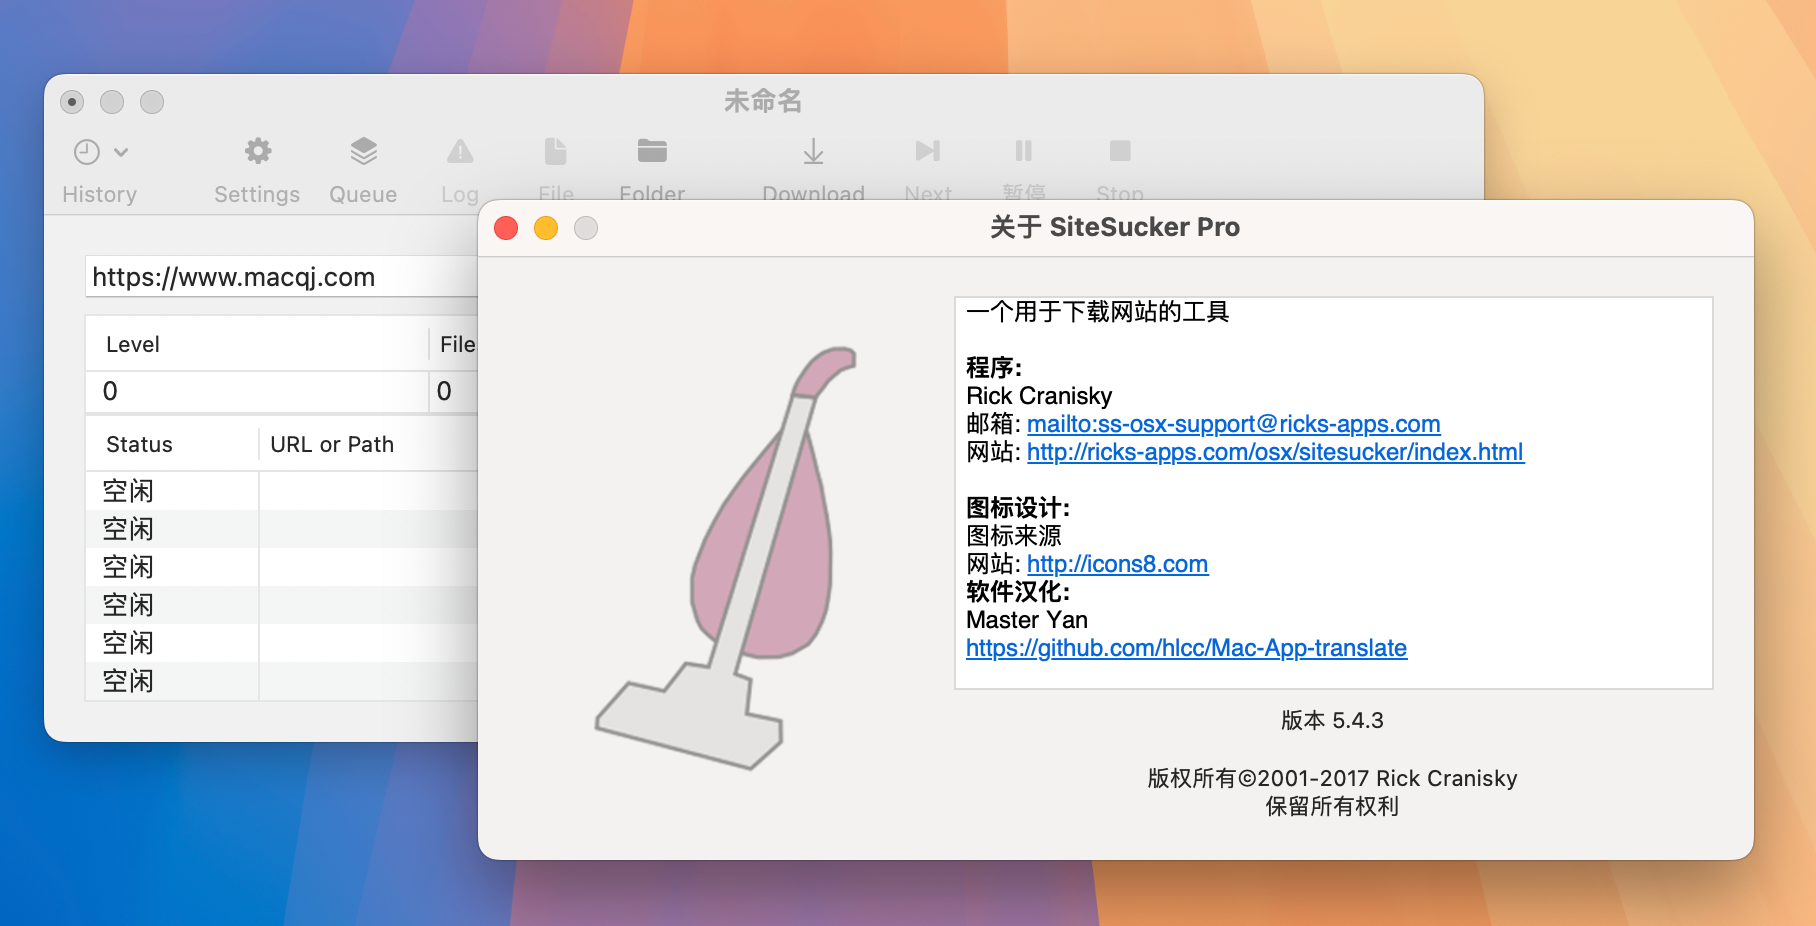Open Settings gear in toolbar

point(258,151)
